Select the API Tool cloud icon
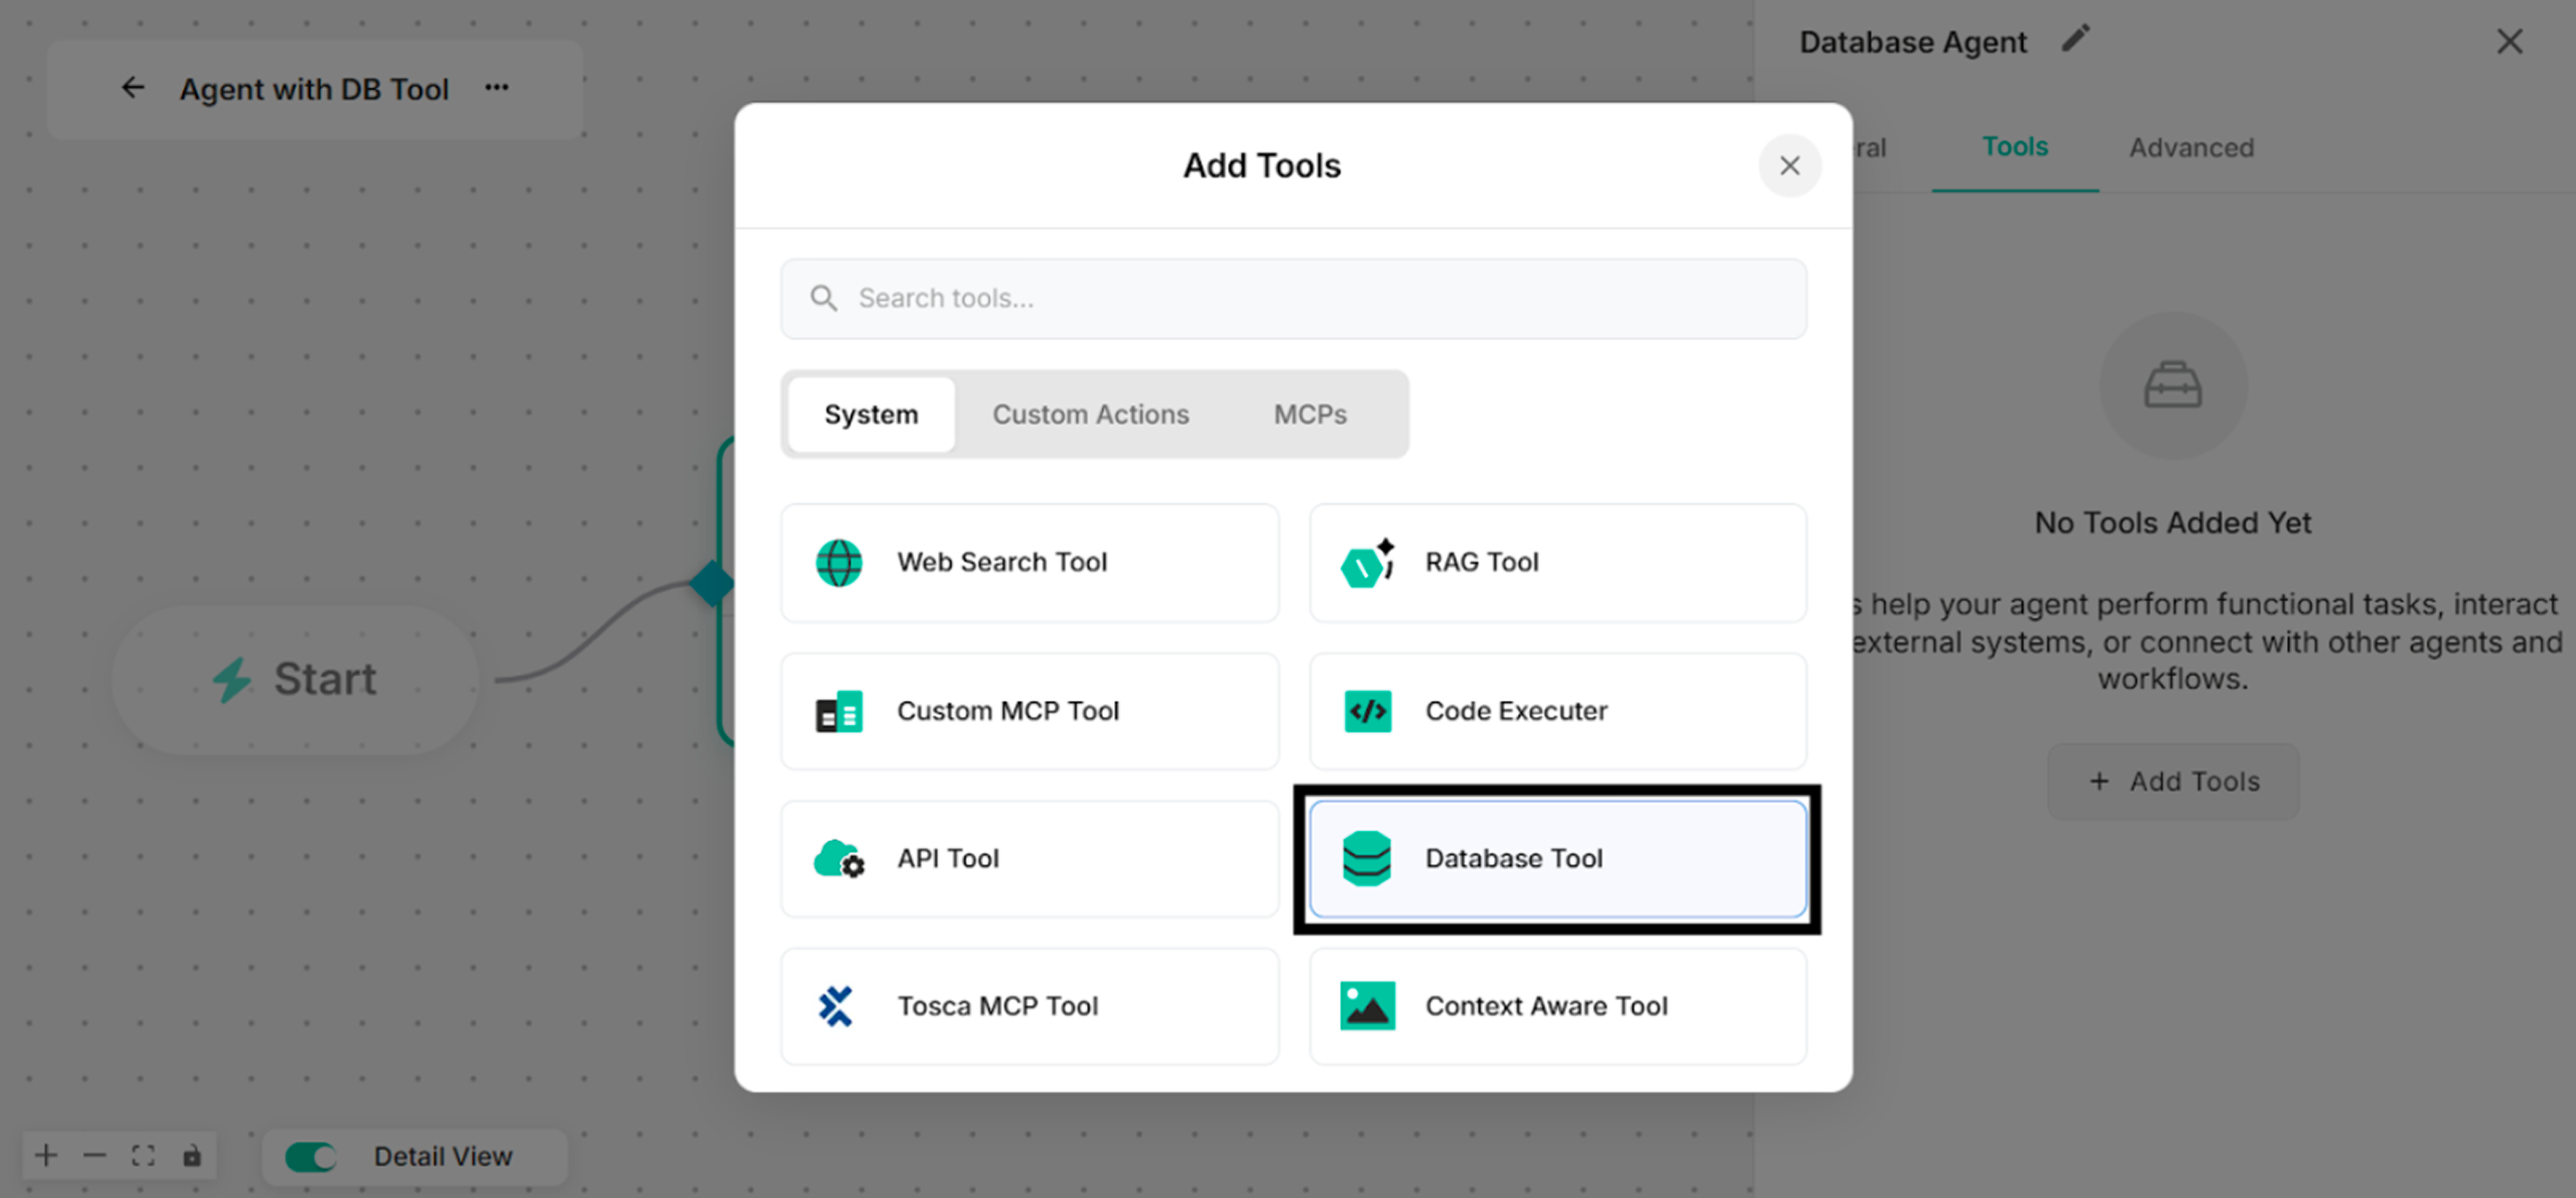 pyautogui.click(x=839, y=859)
